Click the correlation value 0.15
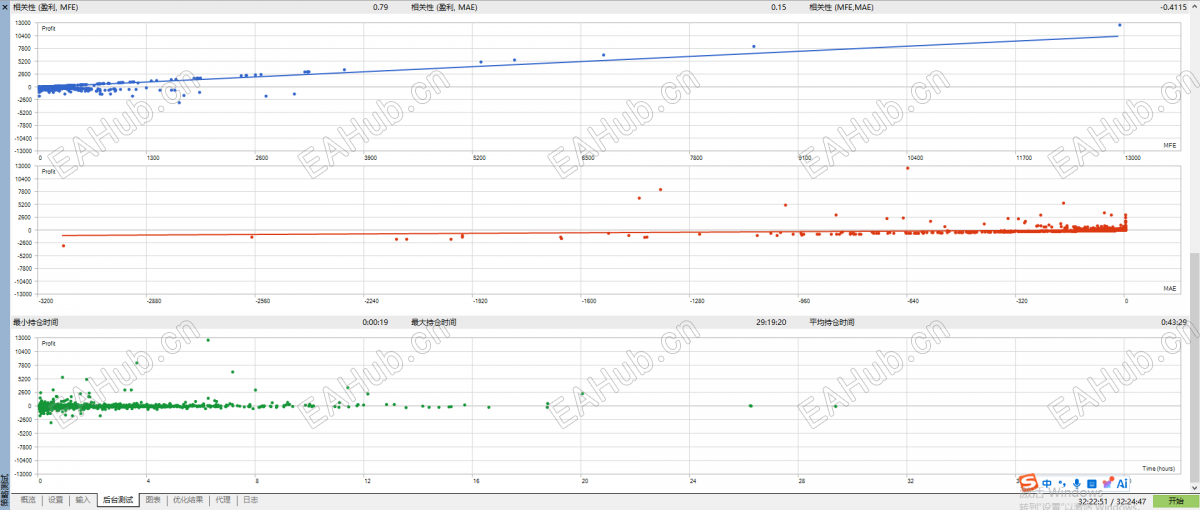Viewport: 1200px width, 510px height. point(779,7)
